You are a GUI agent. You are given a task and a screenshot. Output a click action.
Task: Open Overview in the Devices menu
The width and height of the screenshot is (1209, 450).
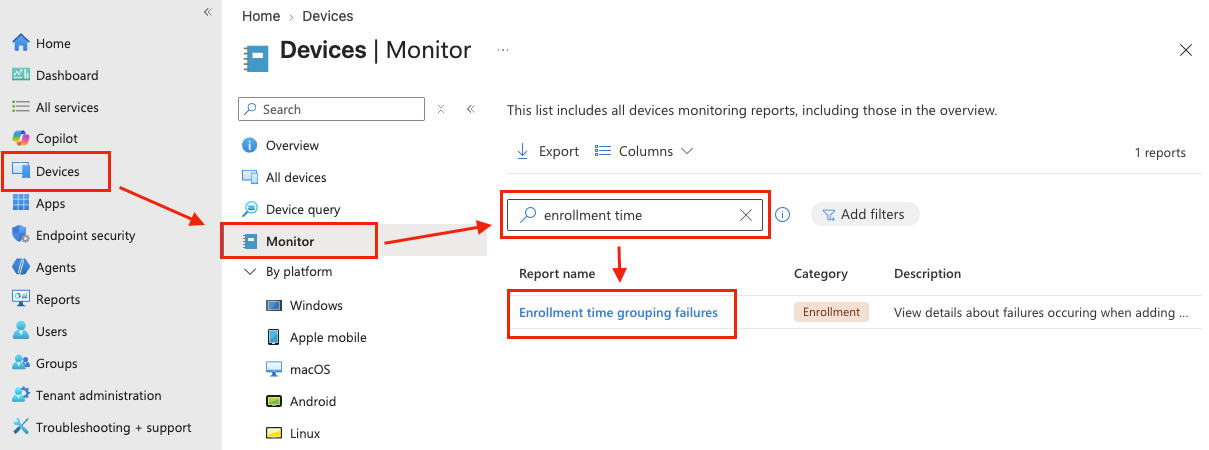[292, 145]
